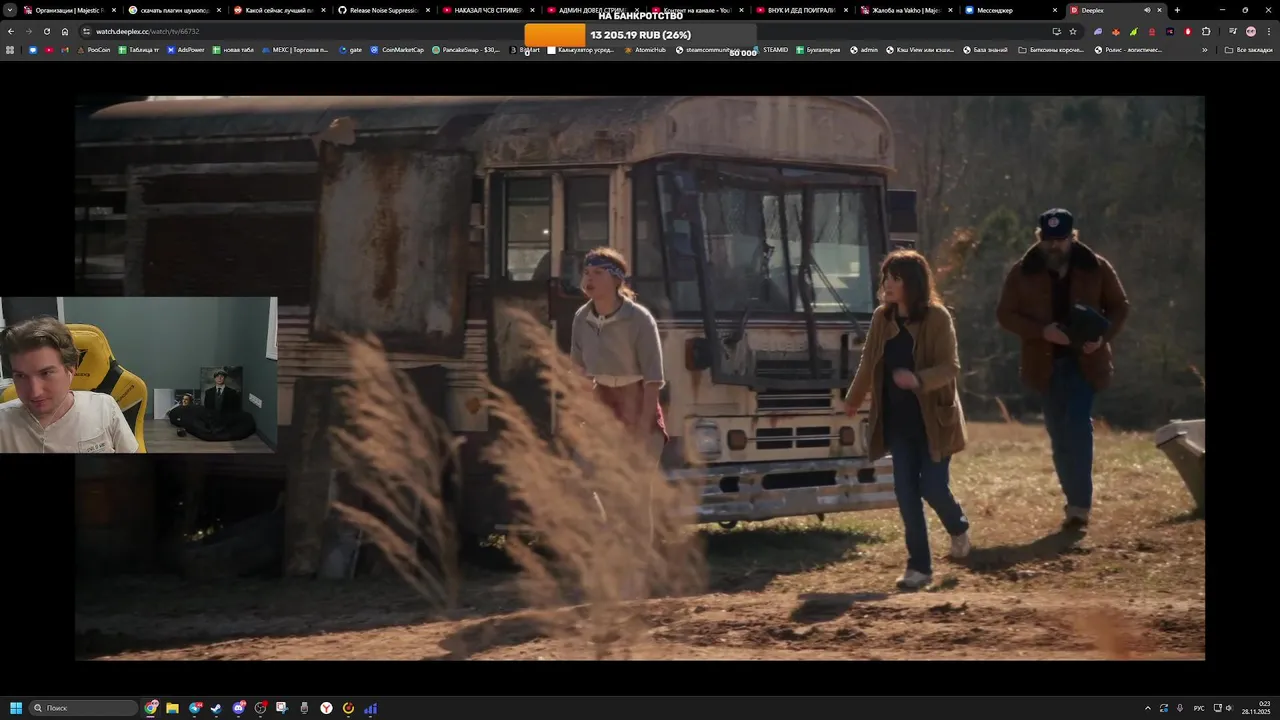Viewport: 1280px width, 720px height.
Task: Switch to the 'Организации | Majestic' tab
Action: pos(69,10)
